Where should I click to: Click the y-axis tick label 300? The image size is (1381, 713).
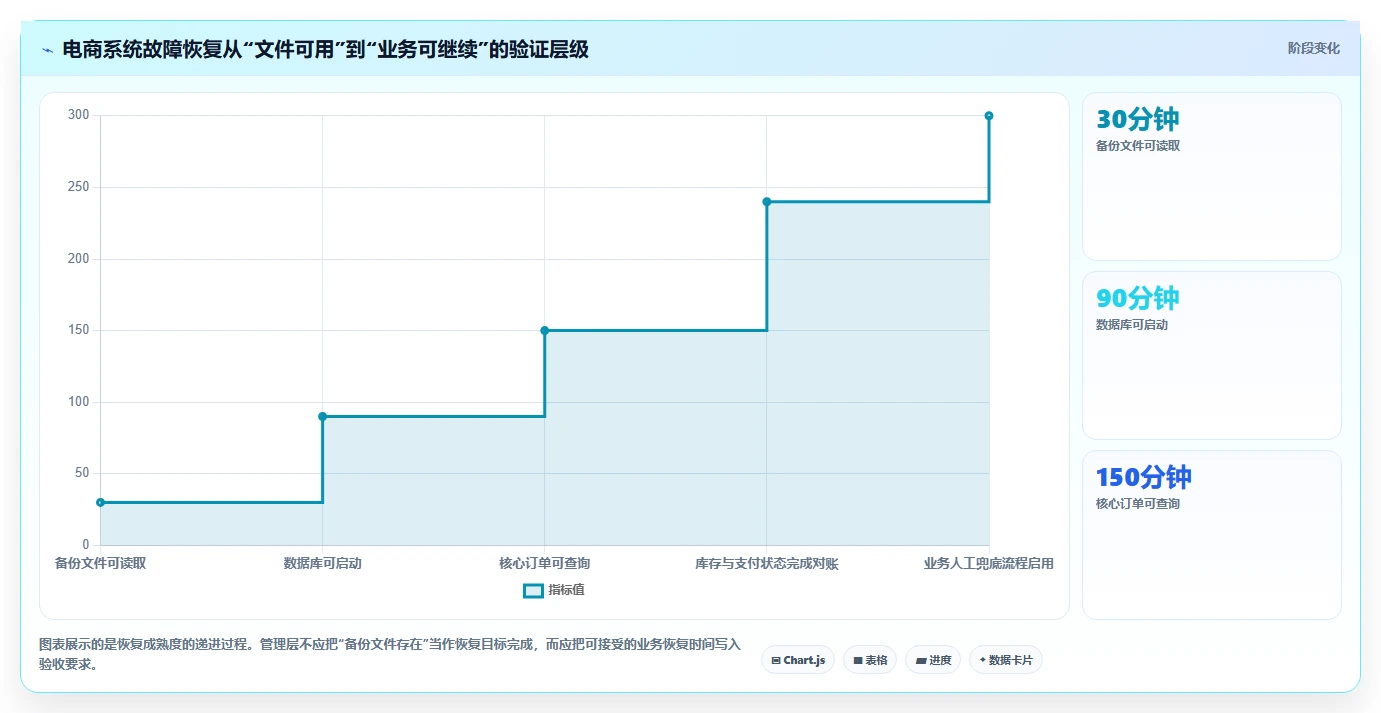[79, 115]
